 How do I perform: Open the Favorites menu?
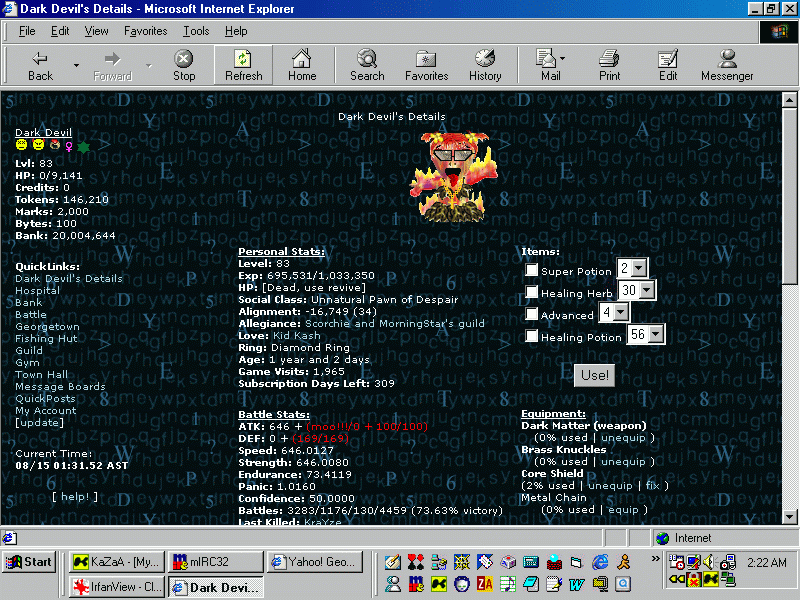(x=145, y=31)
